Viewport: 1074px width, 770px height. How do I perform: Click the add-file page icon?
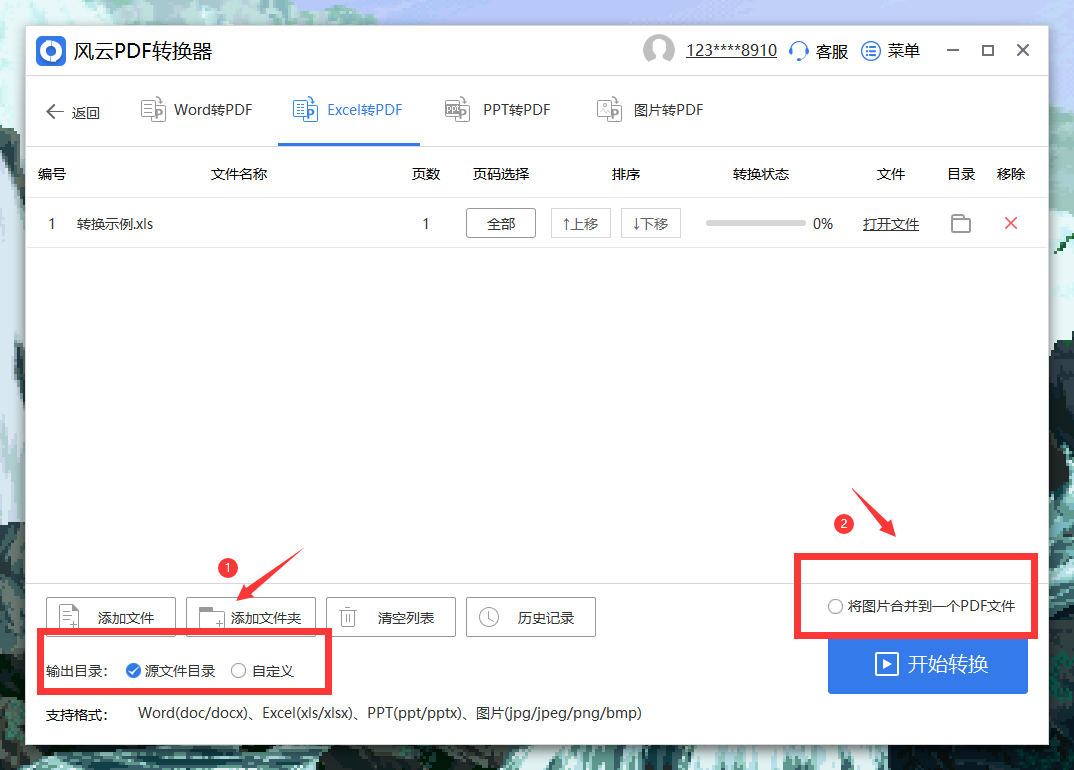(69, 617)
